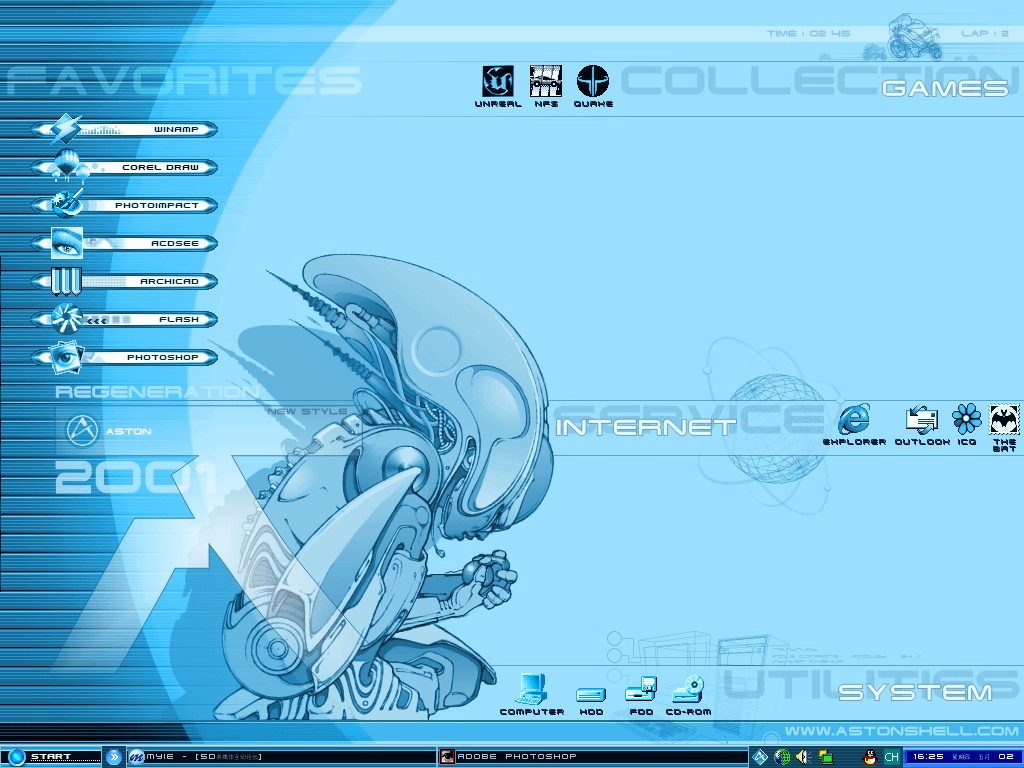The height and width of the screenshot is (768, 1024).
Task: Open the HDD drive icon
Action: tap(590, 692)
